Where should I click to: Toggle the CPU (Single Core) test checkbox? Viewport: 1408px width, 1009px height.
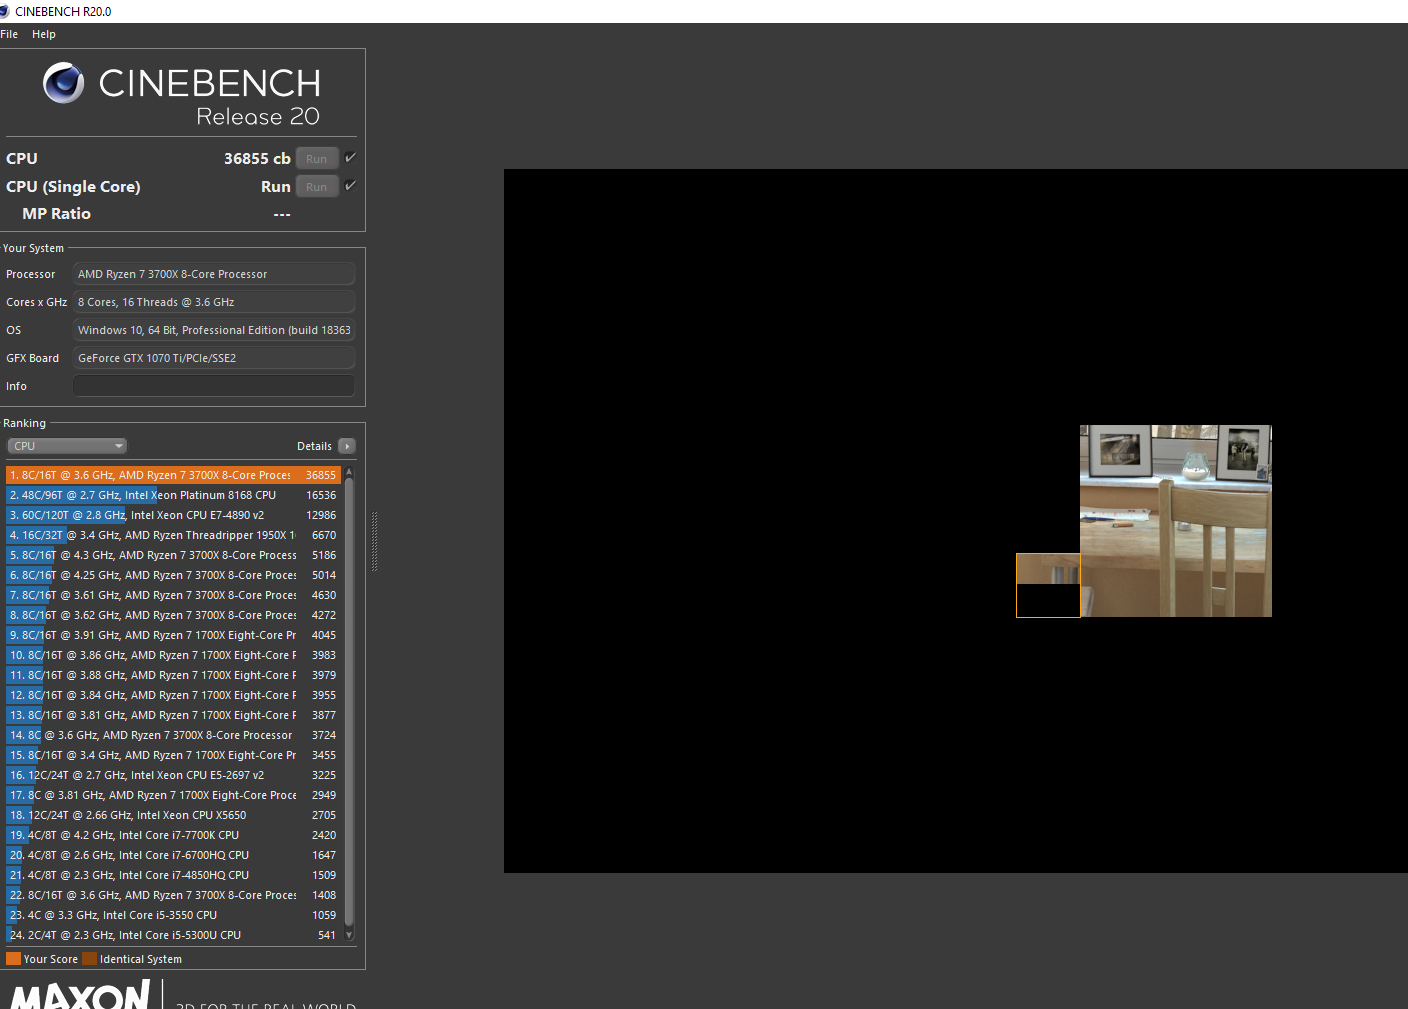tap(350, 186)
